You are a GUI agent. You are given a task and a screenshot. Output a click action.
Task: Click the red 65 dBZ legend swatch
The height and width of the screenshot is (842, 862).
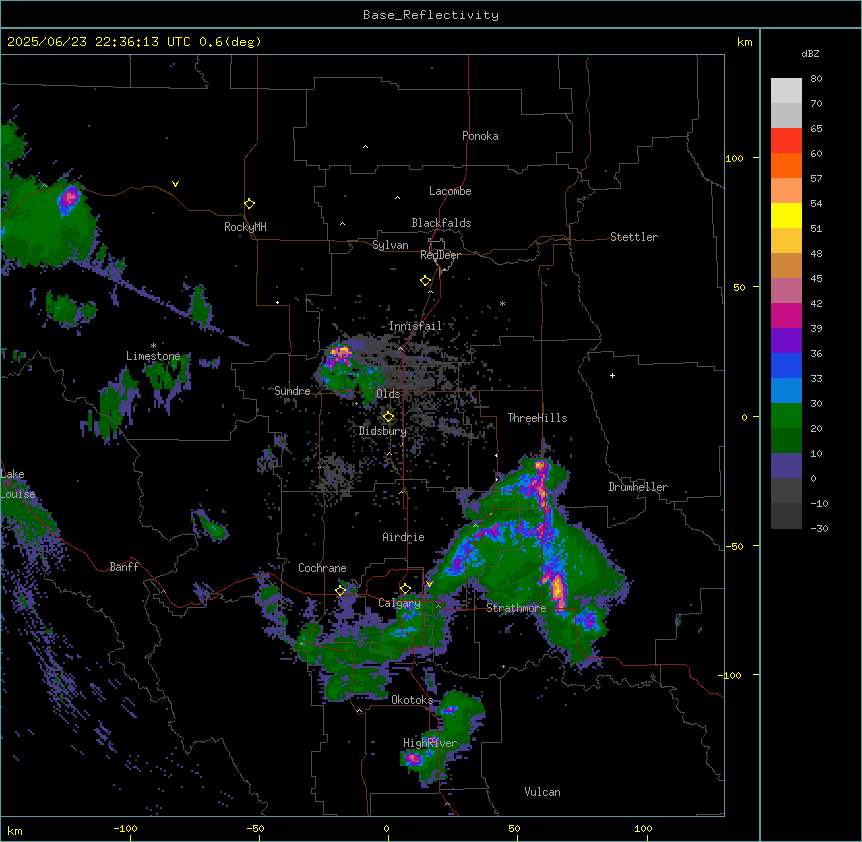(x=786, y=140)
